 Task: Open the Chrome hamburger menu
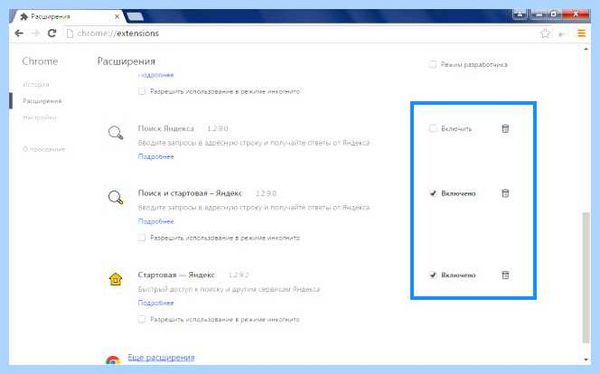point(581,34)
